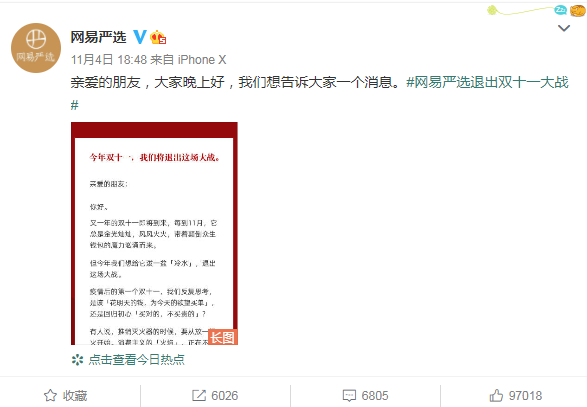
Task: Click the pinwheel icon beside 点击查看今日热点
Action: 77,360
